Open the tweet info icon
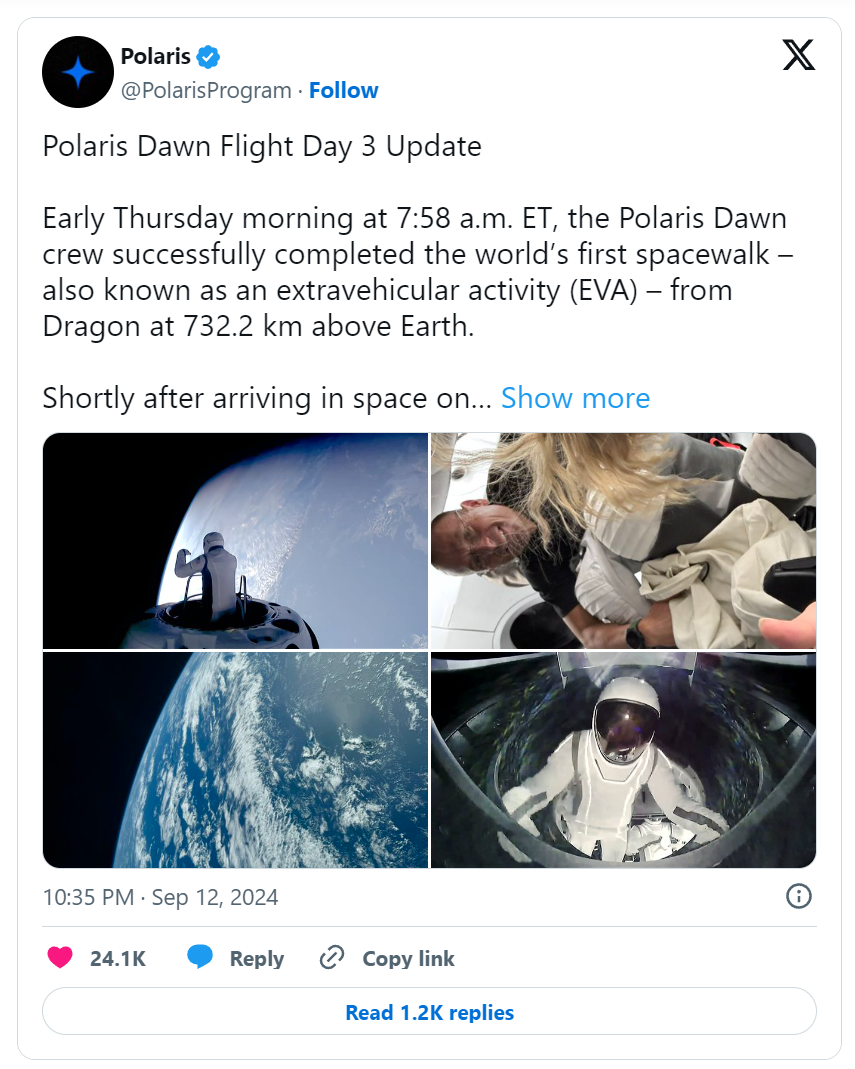The height and width of the screenshot is (1069, 855). coord(798,896)
